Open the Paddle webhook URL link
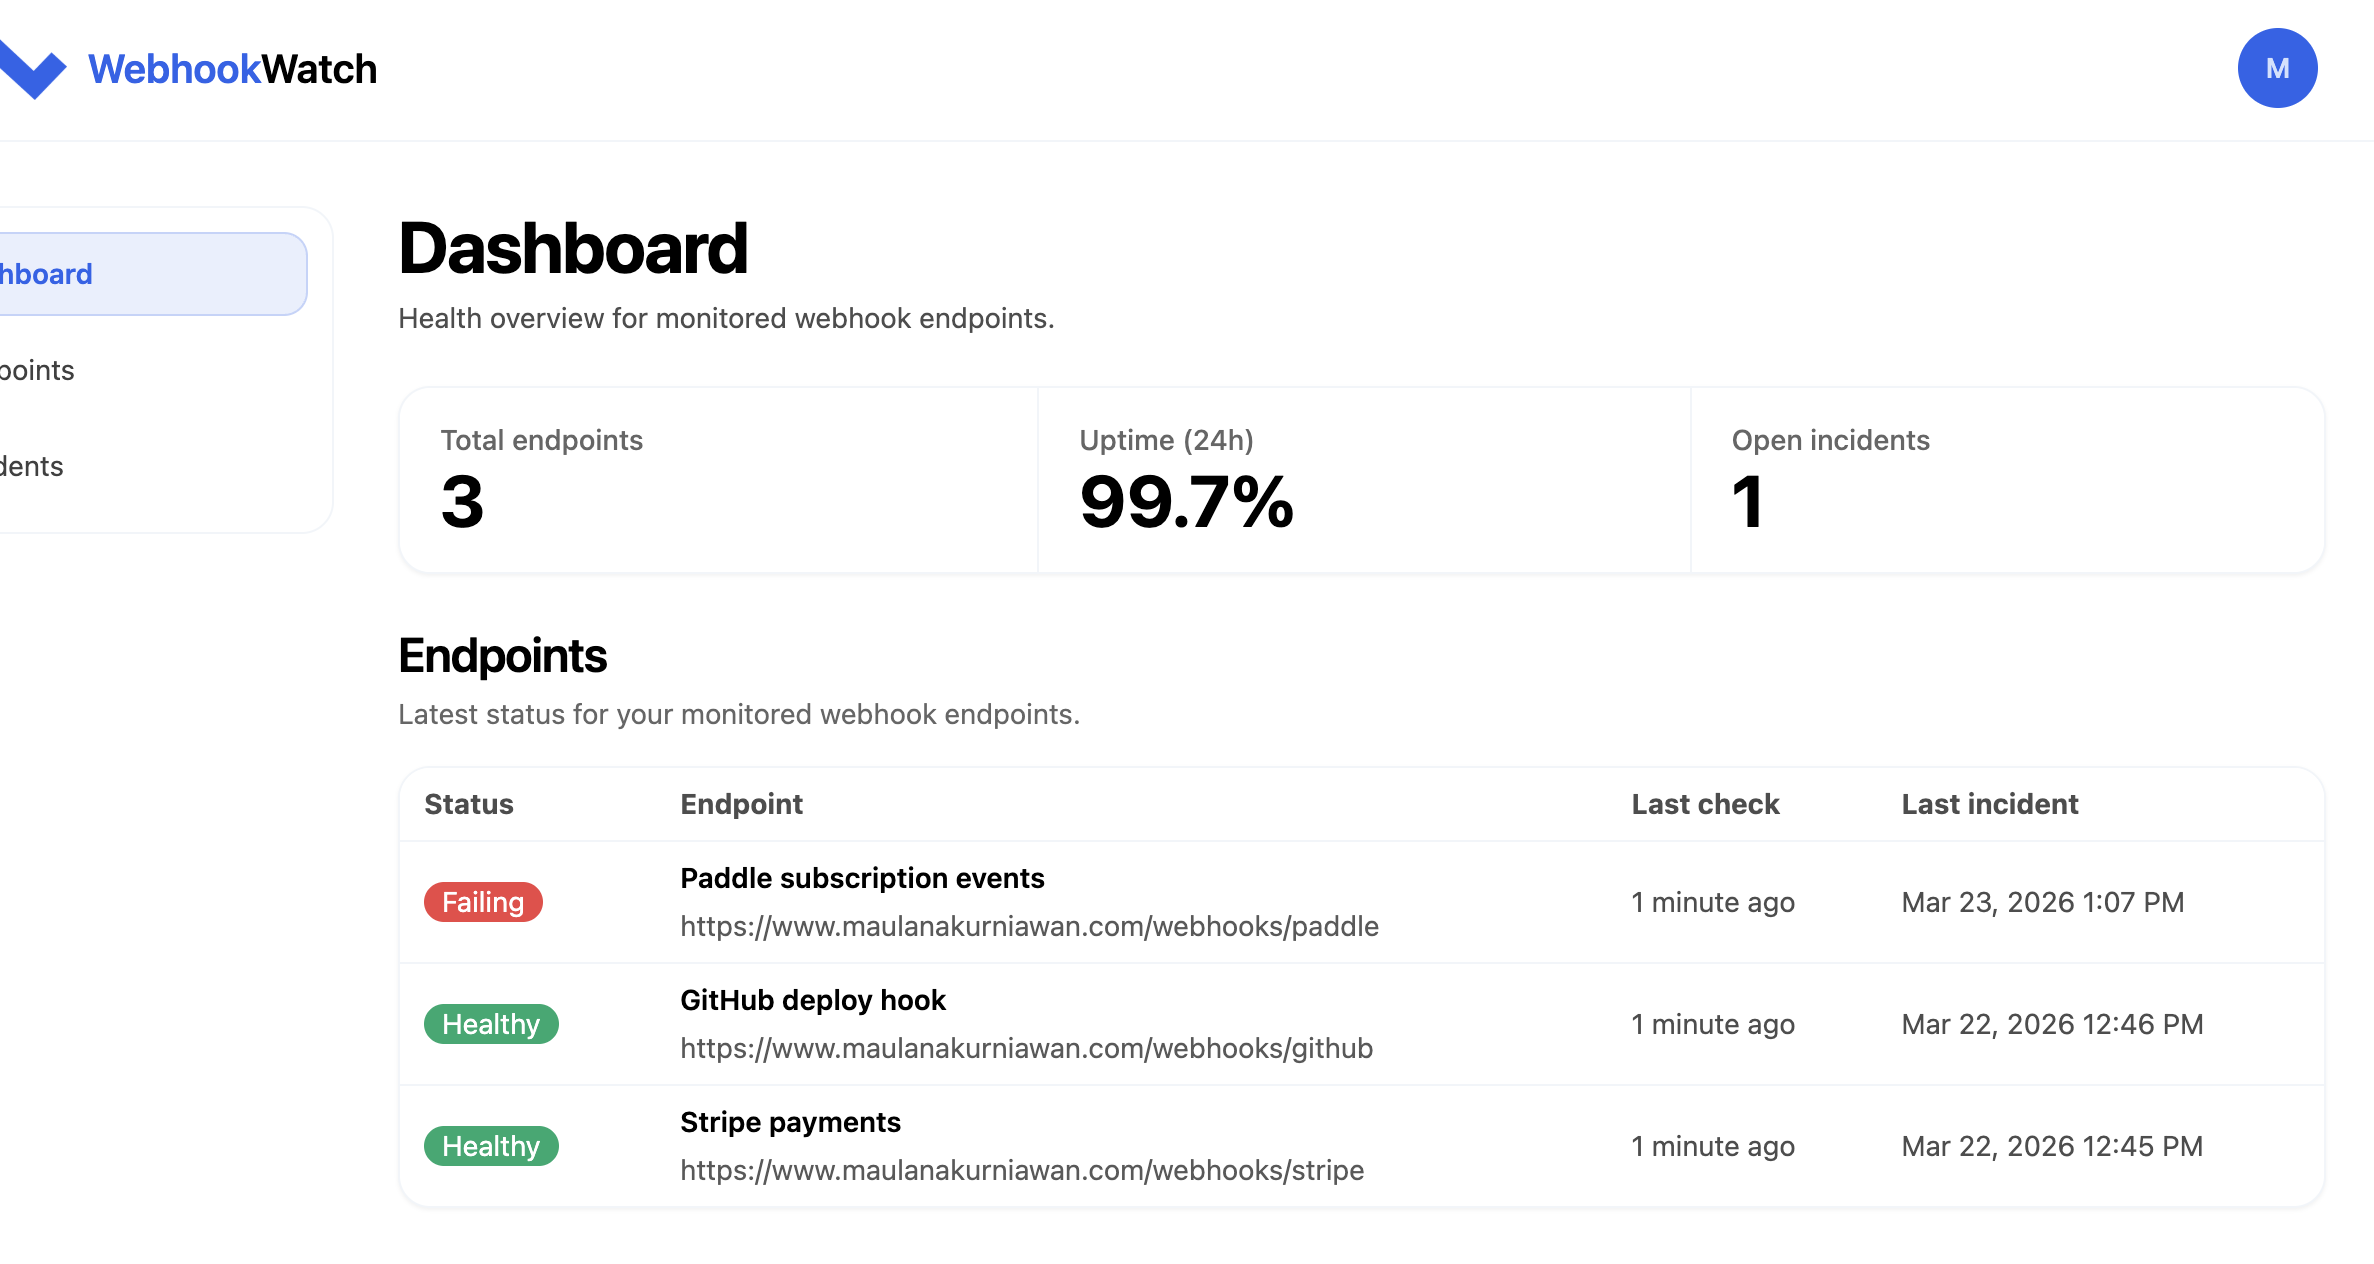 pos(1029,926)
